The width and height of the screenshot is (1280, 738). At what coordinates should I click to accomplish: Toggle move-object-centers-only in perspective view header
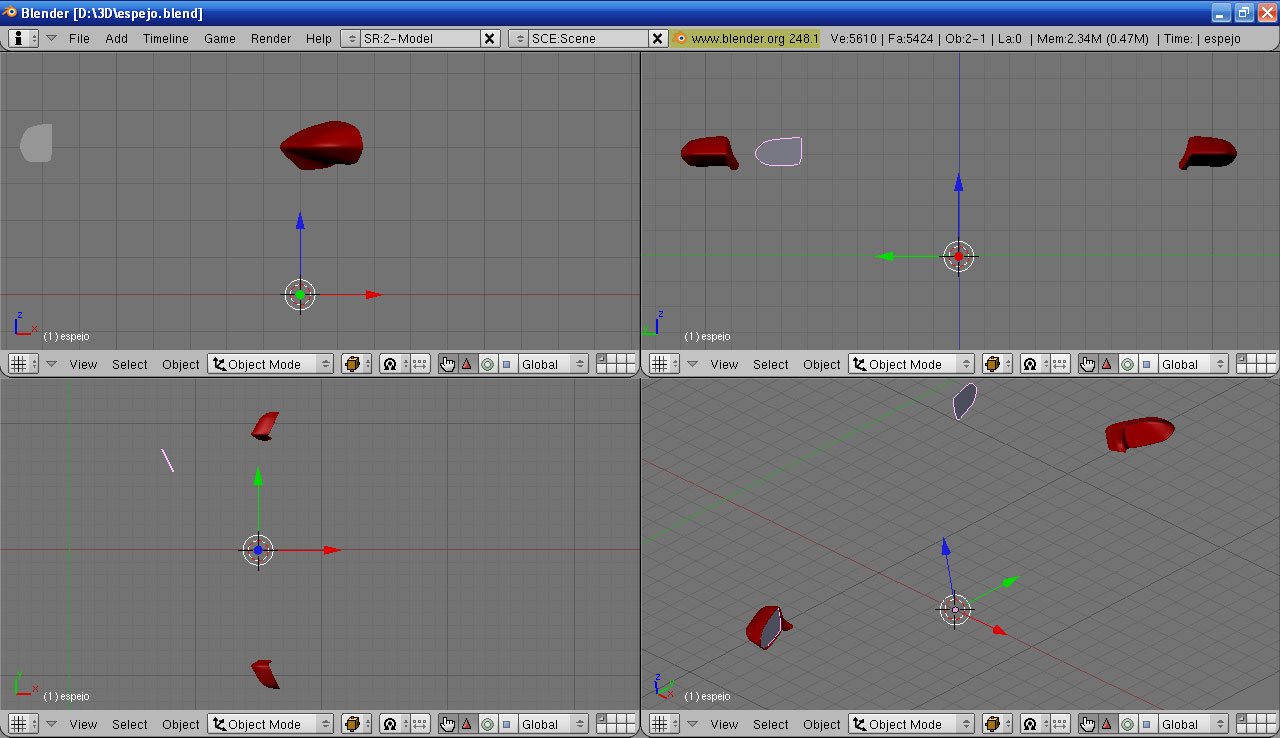click(1060, 724)
